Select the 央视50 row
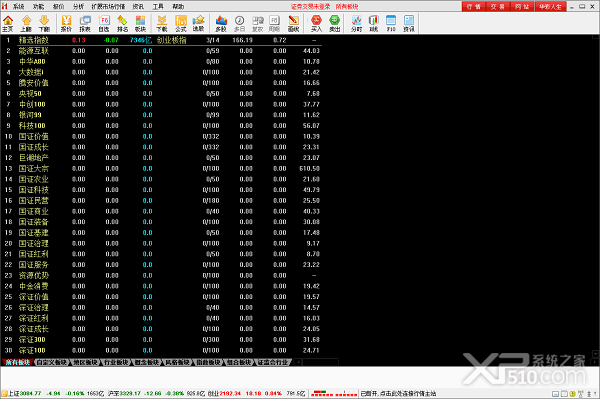Viewport: 600px width, 399px height. [x=161, y=93]
